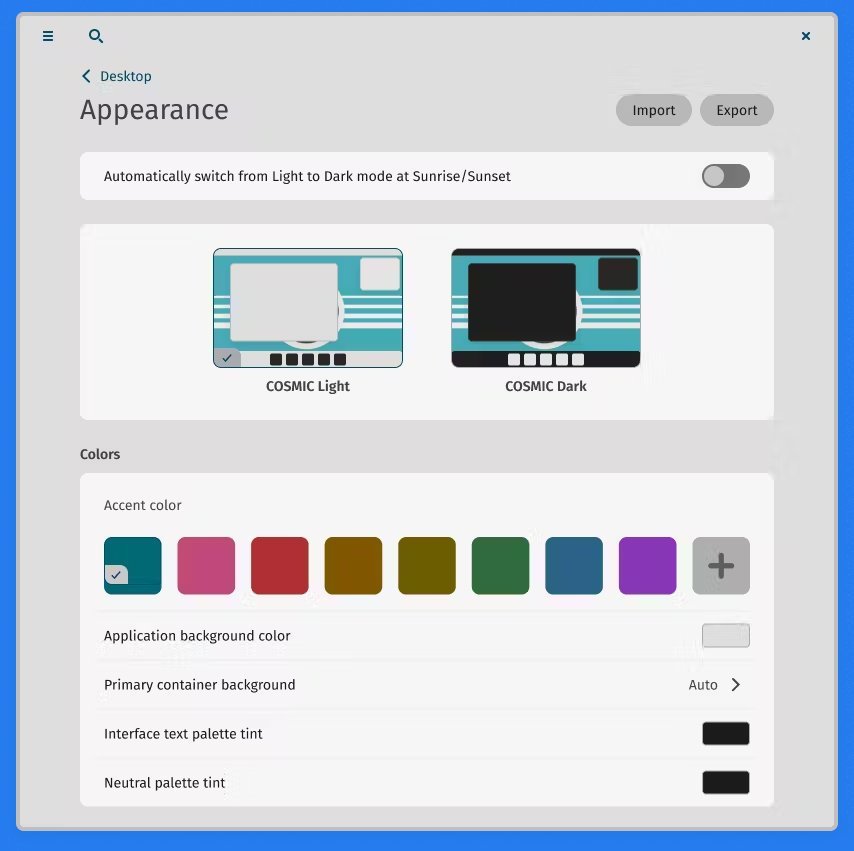This screenshot has height=851, width=854.
Task: Click the Appearance page title
Action: 154,110
